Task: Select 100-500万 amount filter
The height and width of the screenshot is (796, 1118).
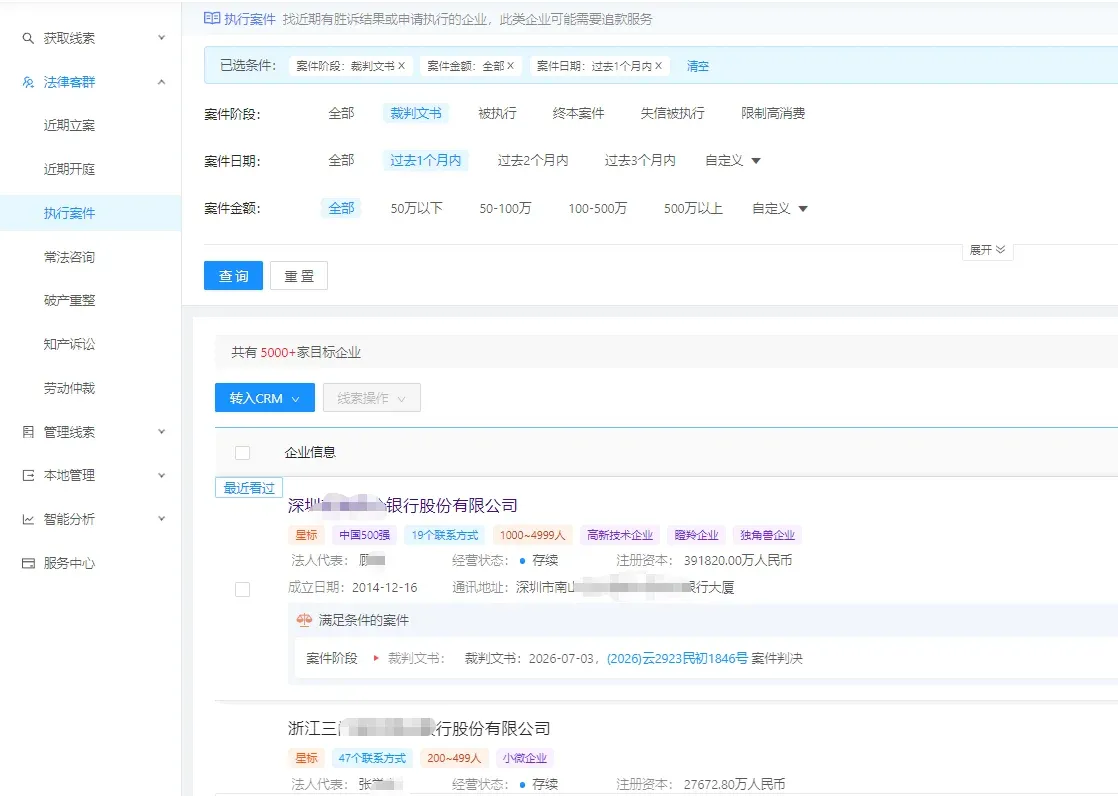Action: (x=598, y=208)
